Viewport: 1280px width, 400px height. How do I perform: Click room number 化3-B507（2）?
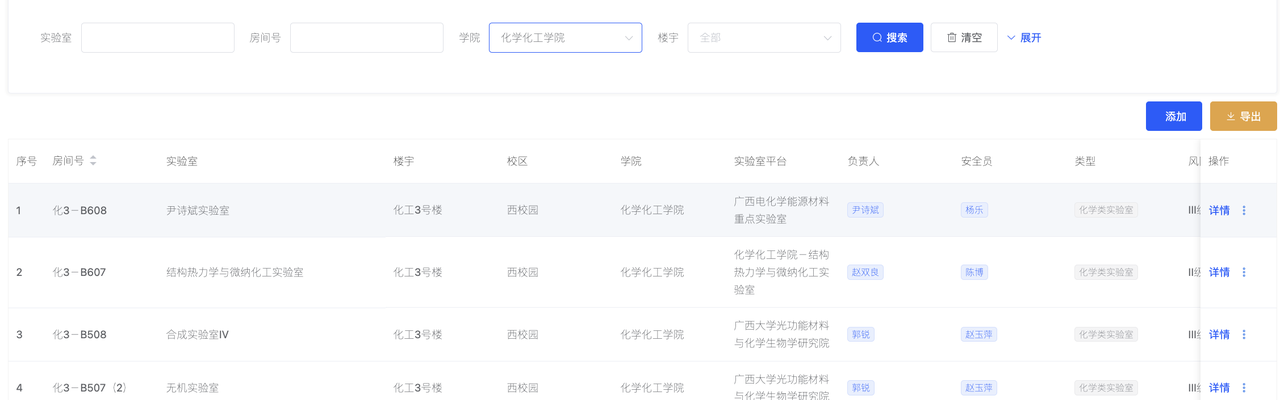coord(90,387)
